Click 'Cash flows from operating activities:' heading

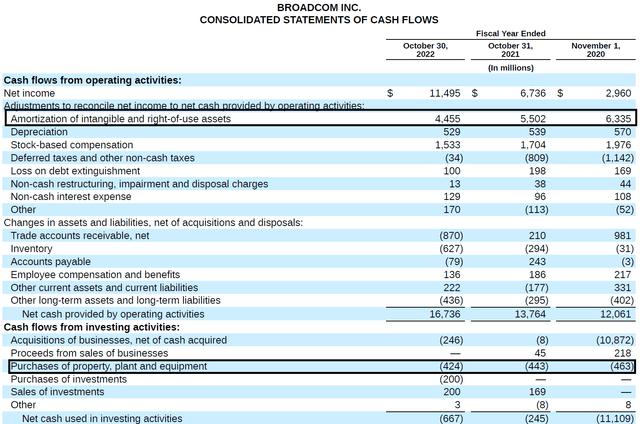point(93,80)
